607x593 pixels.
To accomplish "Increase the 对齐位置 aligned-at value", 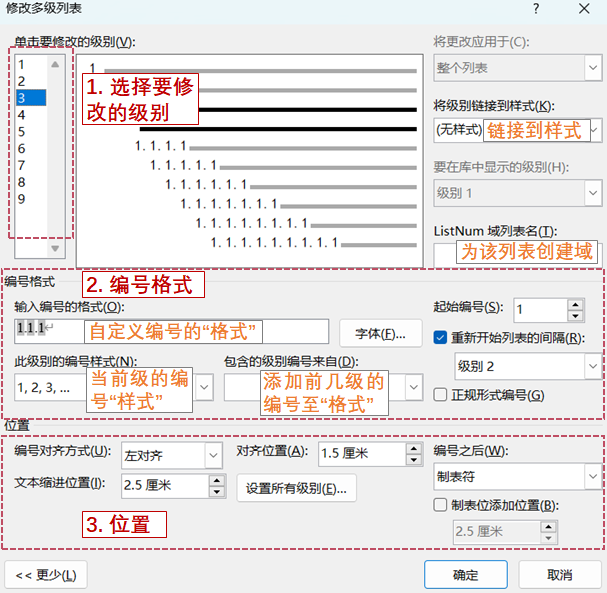I will pyautogui.click(x=414, y=448).
